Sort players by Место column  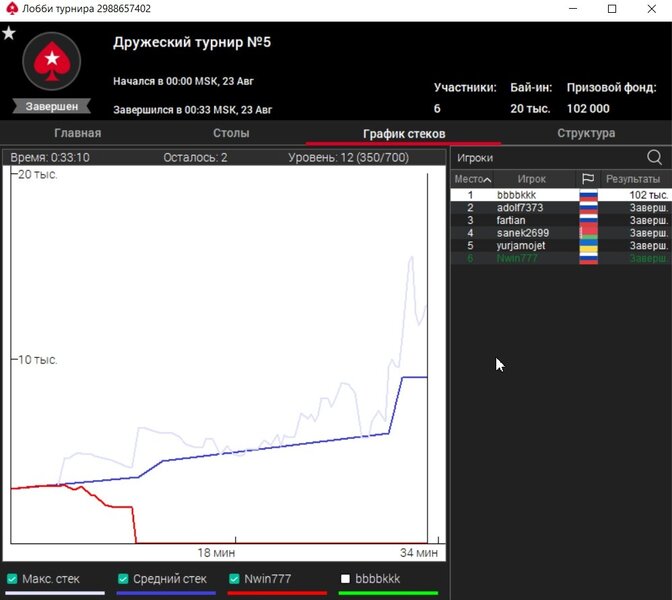(469, 179)
